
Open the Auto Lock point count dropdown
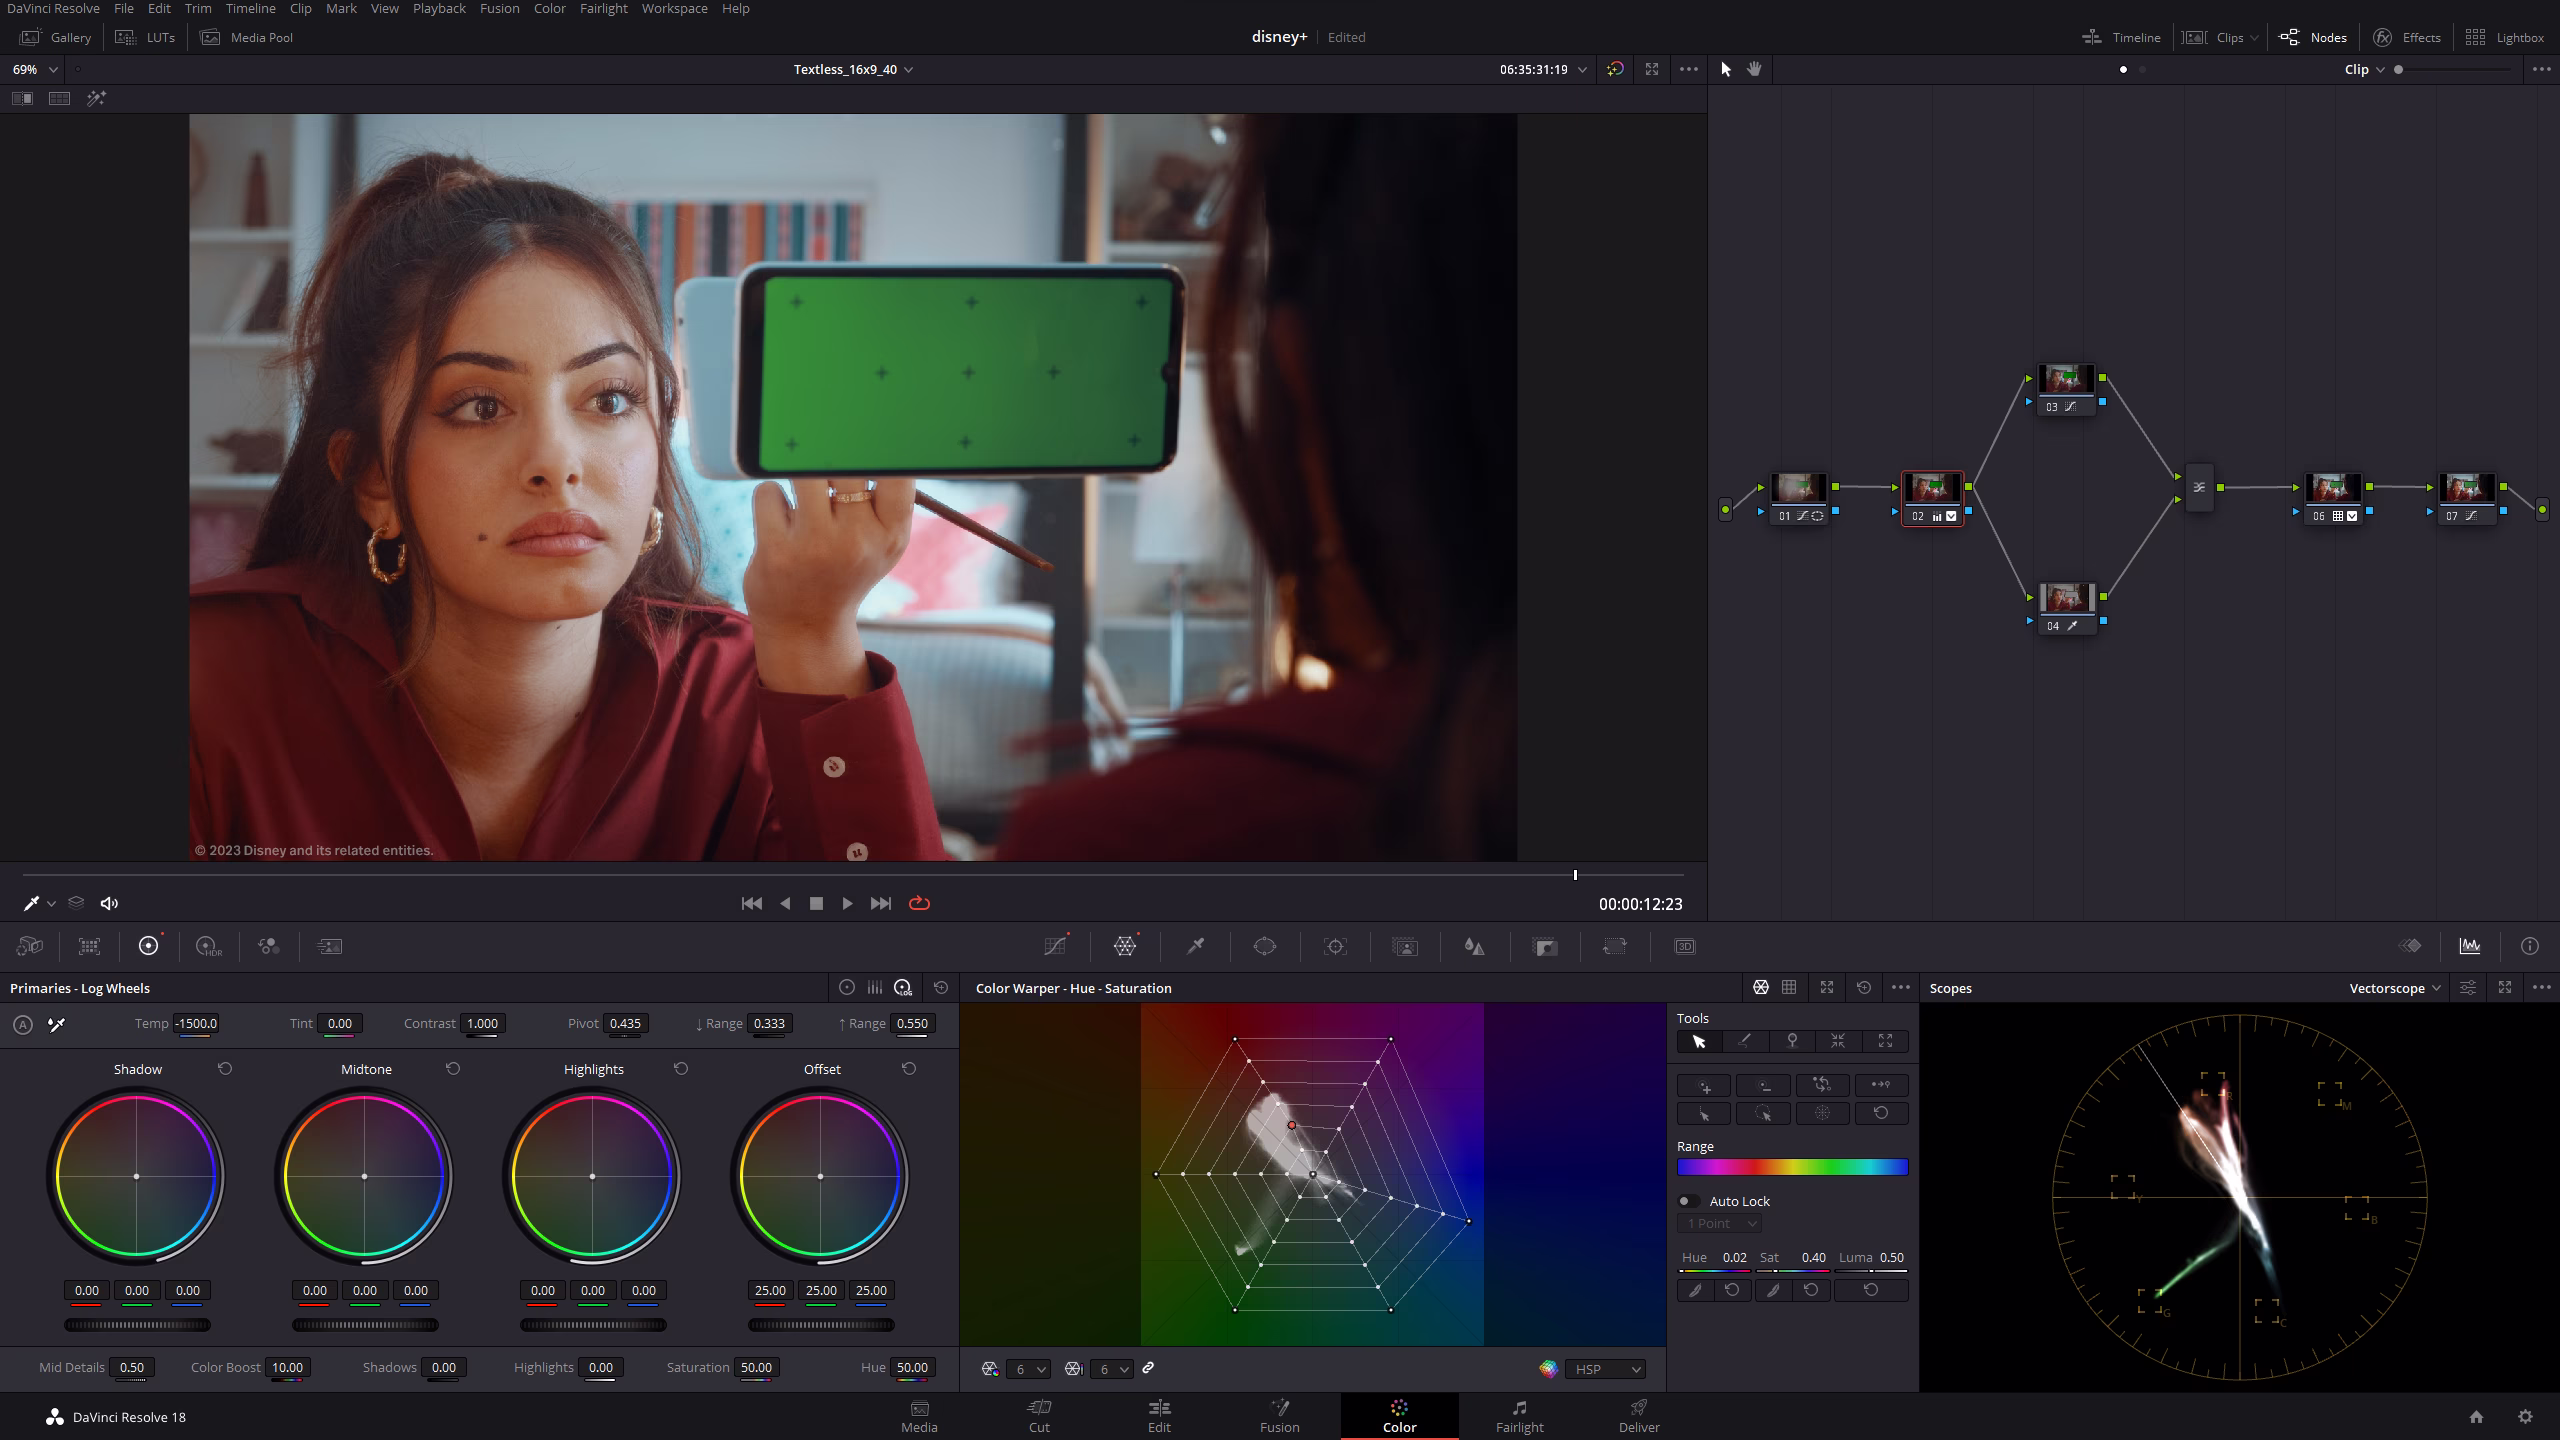pos(1718,1223)
